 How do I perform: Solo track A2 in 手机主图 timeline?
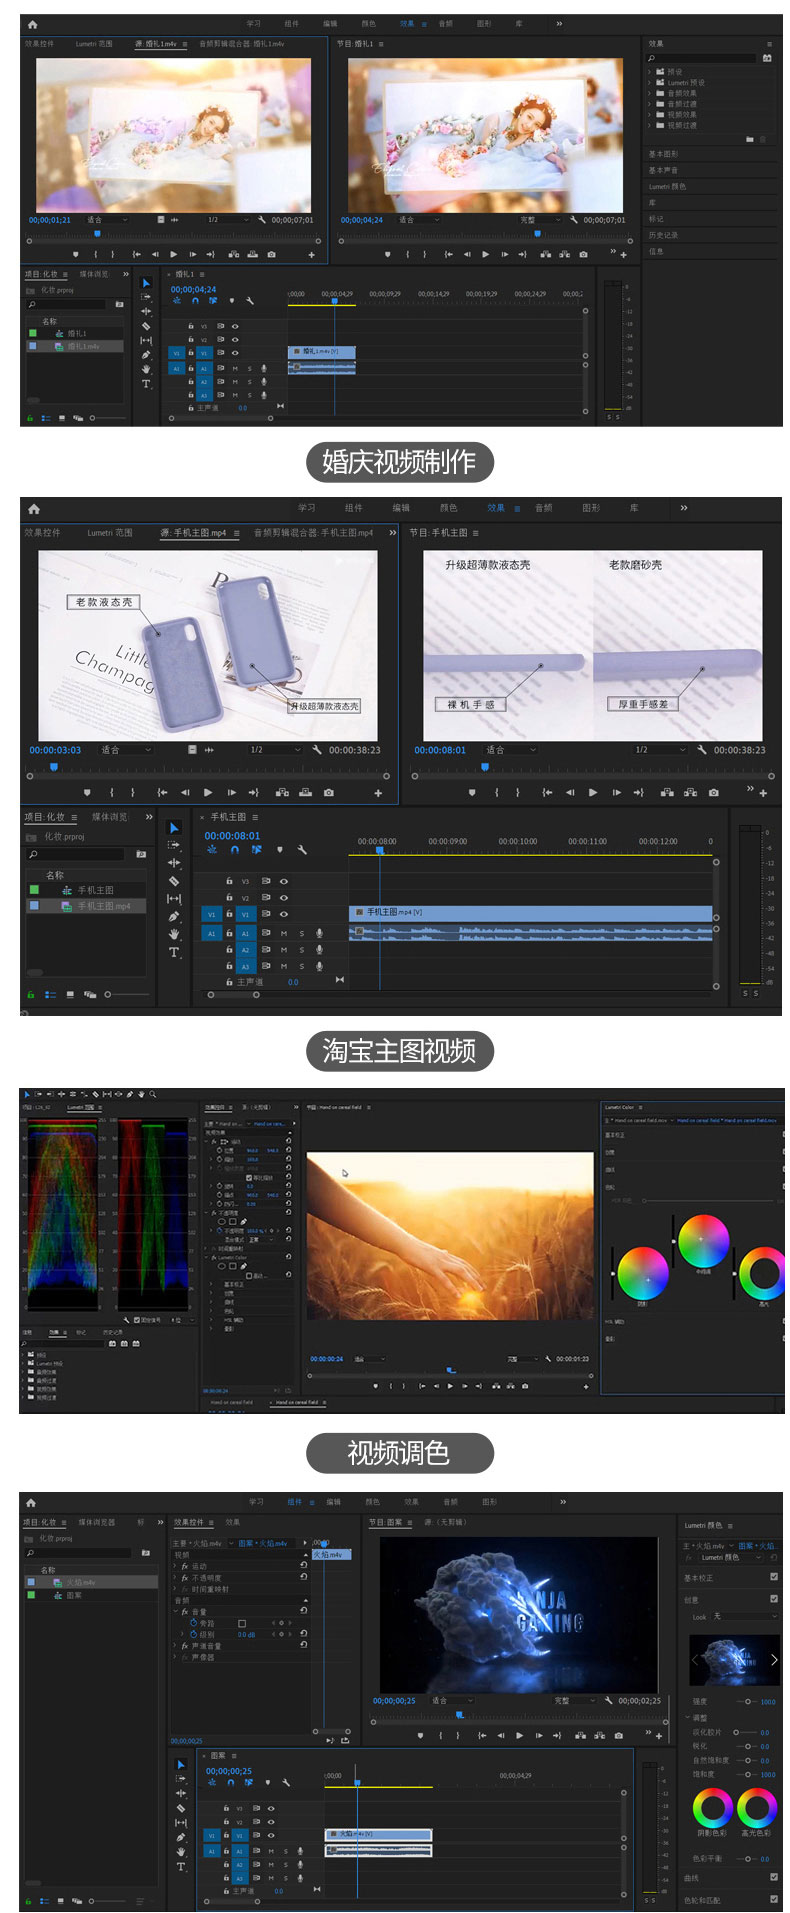tap(301, 950)
